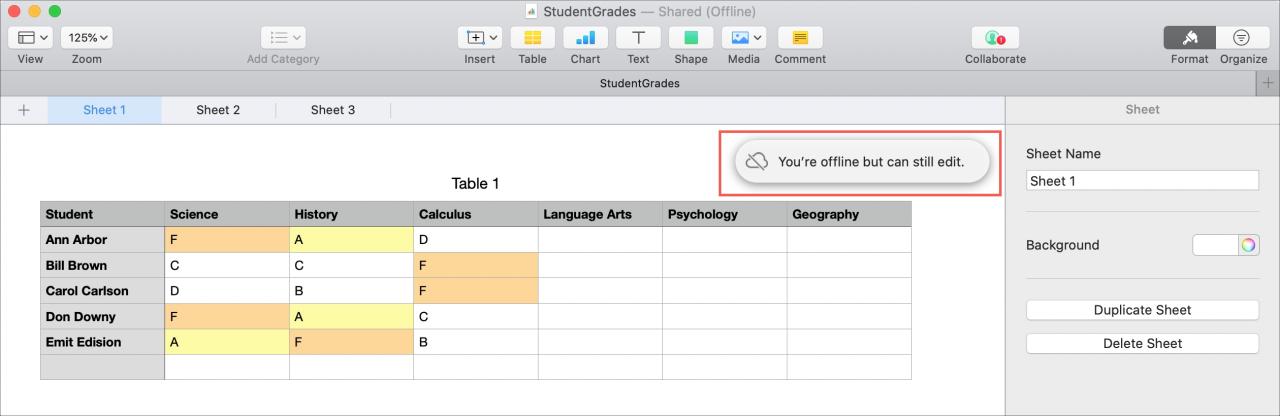Open the Insert formula menu

click(x=479, y=38)
